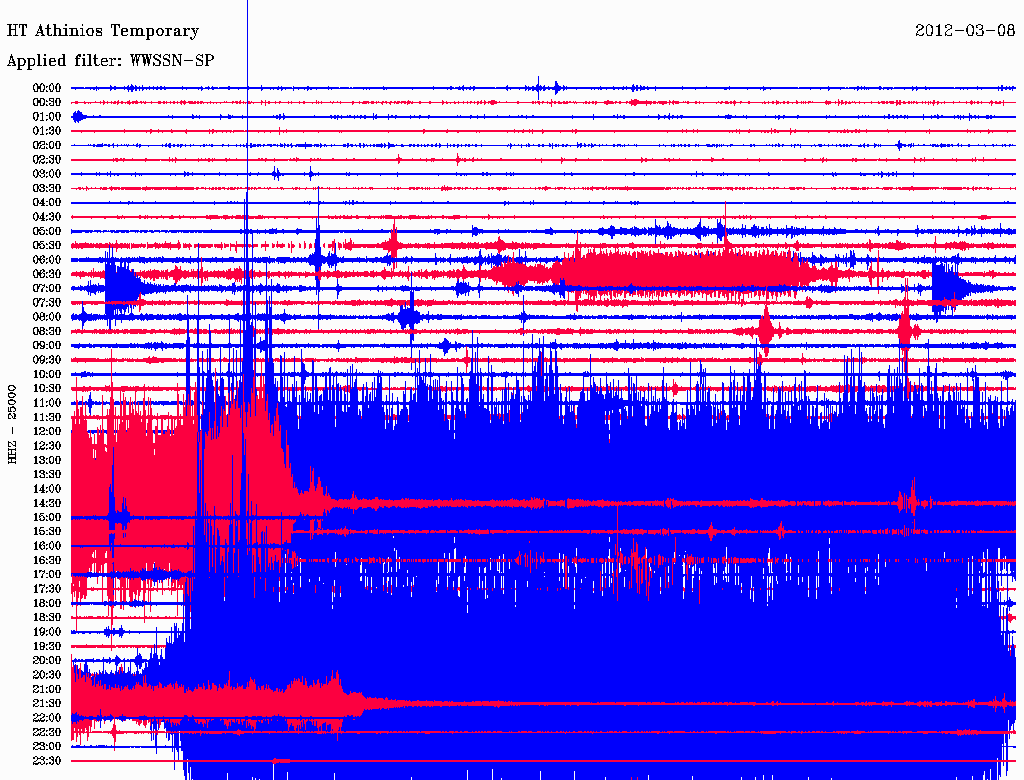Viewport: 1024px width, 780px height.
Task: Click the date '2012-03-08'
Action: [965, 31]
